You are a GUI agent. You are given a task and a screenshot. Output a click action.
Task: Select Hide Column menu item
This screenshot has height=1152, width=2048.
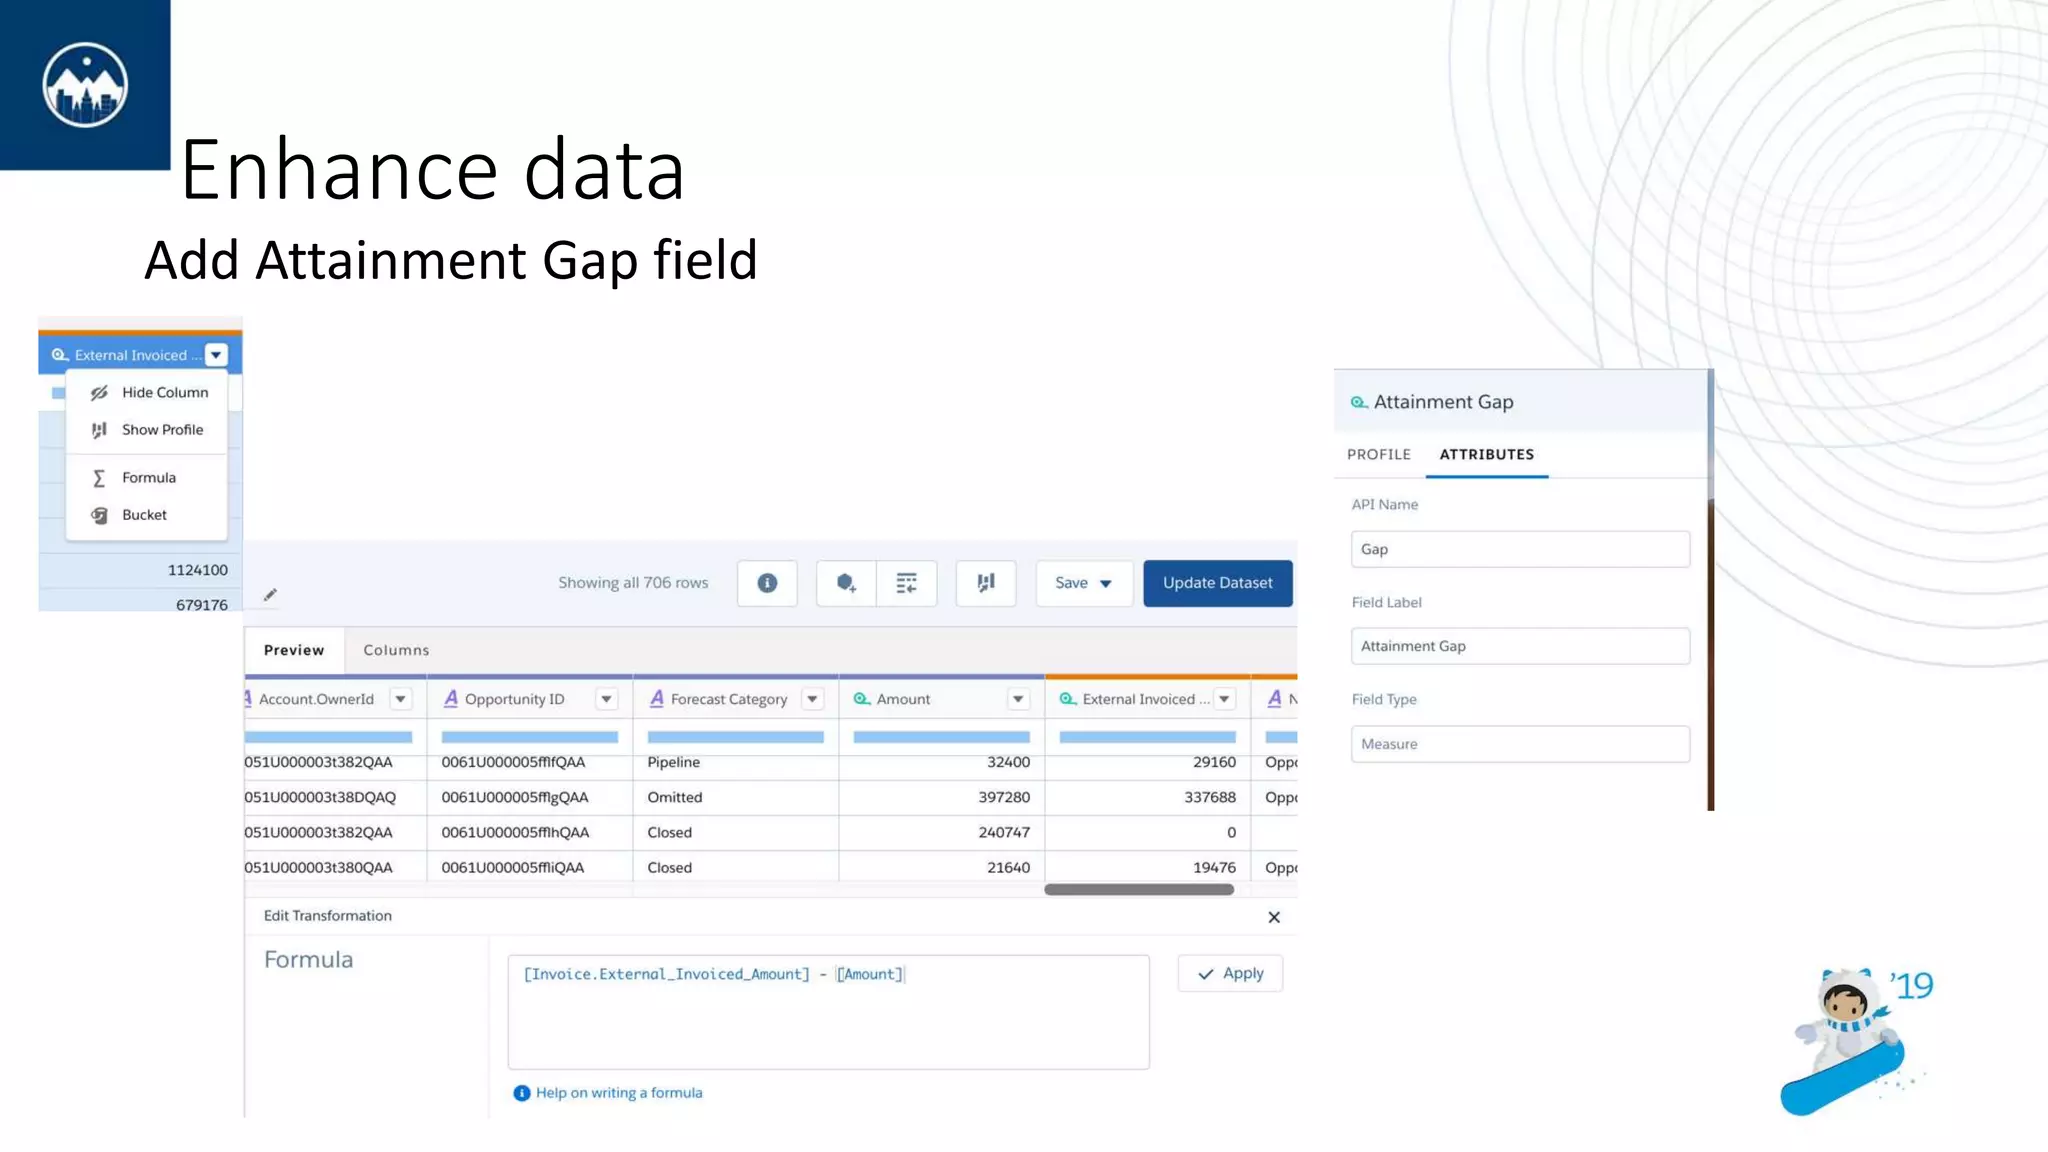point(147,393)
